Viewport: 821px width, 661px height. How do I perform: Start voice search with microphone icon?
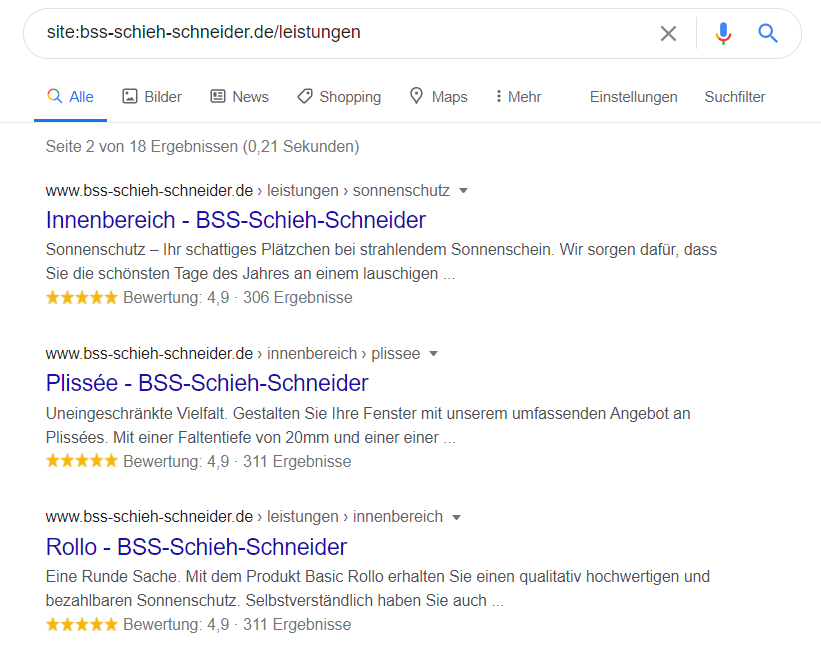click(723, 33)
